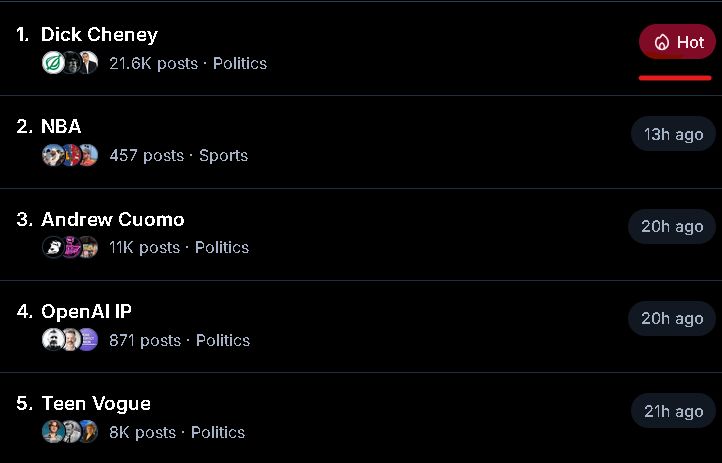Click the purple avatar under OpenAI IP
The image size is (722, 463).
[88, 340]
